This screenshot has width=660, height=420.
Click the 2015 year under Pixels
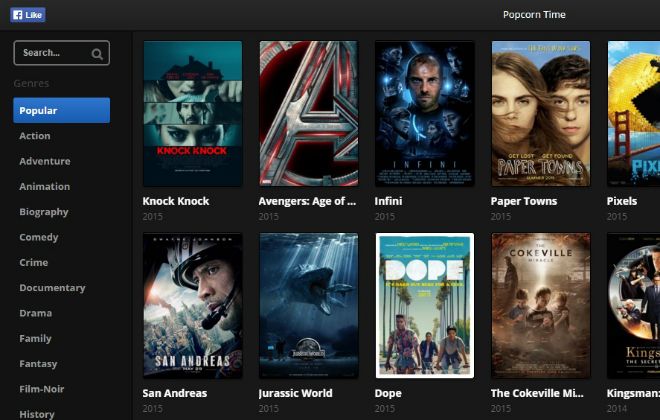click(617, 217)
